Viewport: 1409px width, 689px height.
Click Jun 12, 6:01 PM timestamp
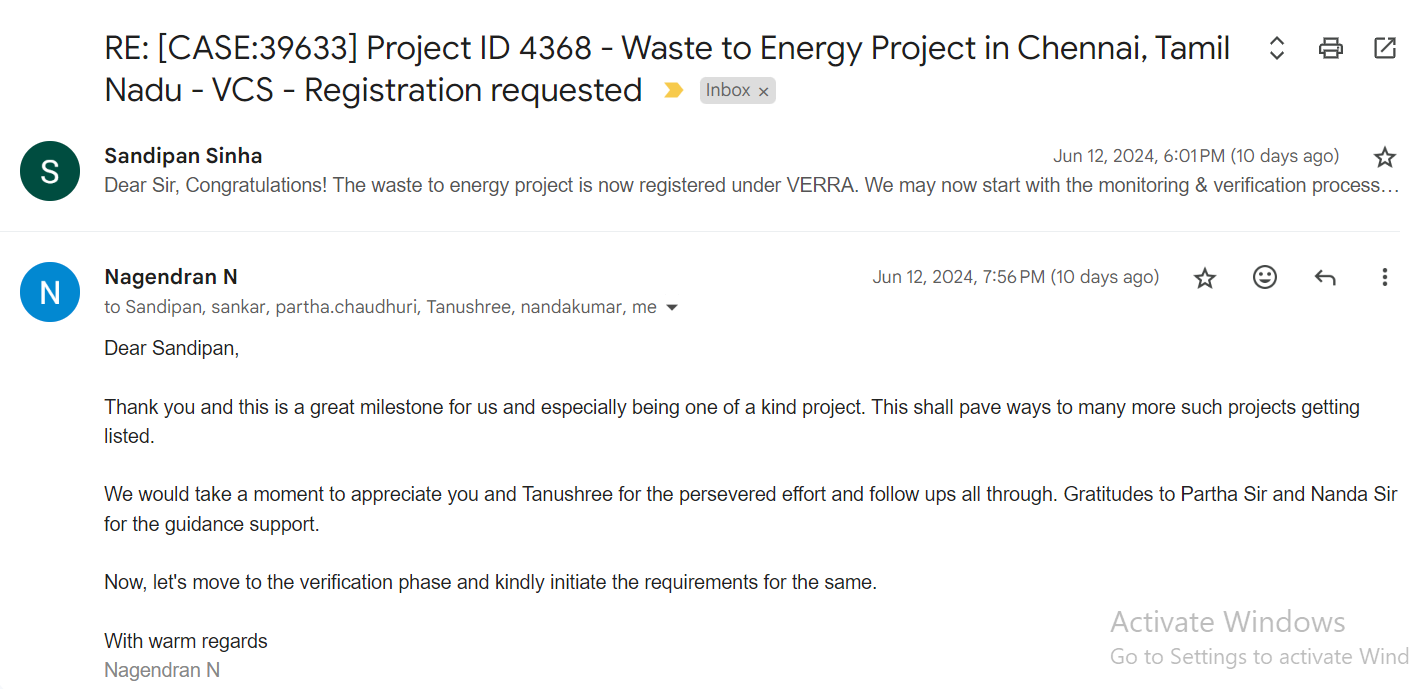click(1195, 156)
